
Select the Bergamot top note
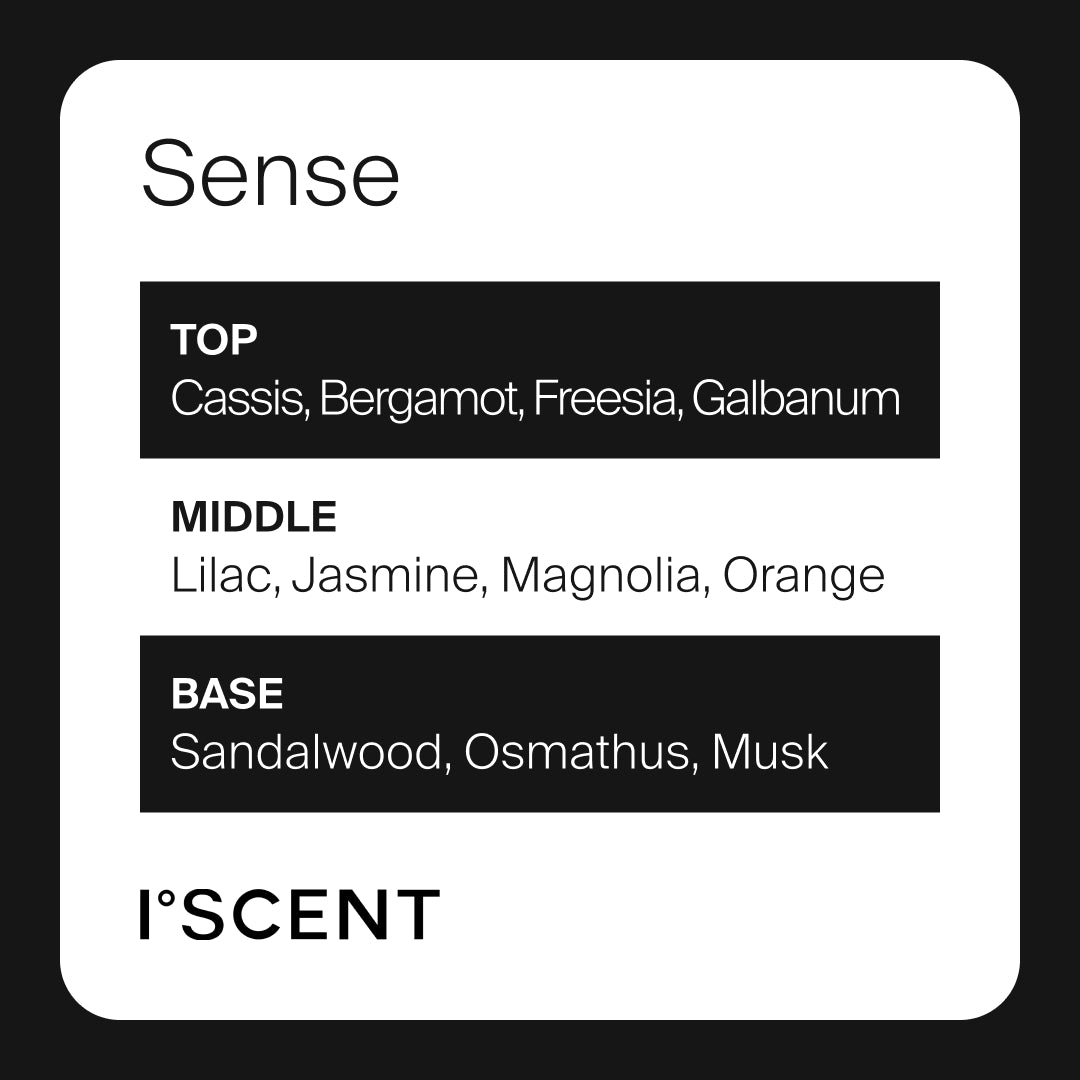422,401
